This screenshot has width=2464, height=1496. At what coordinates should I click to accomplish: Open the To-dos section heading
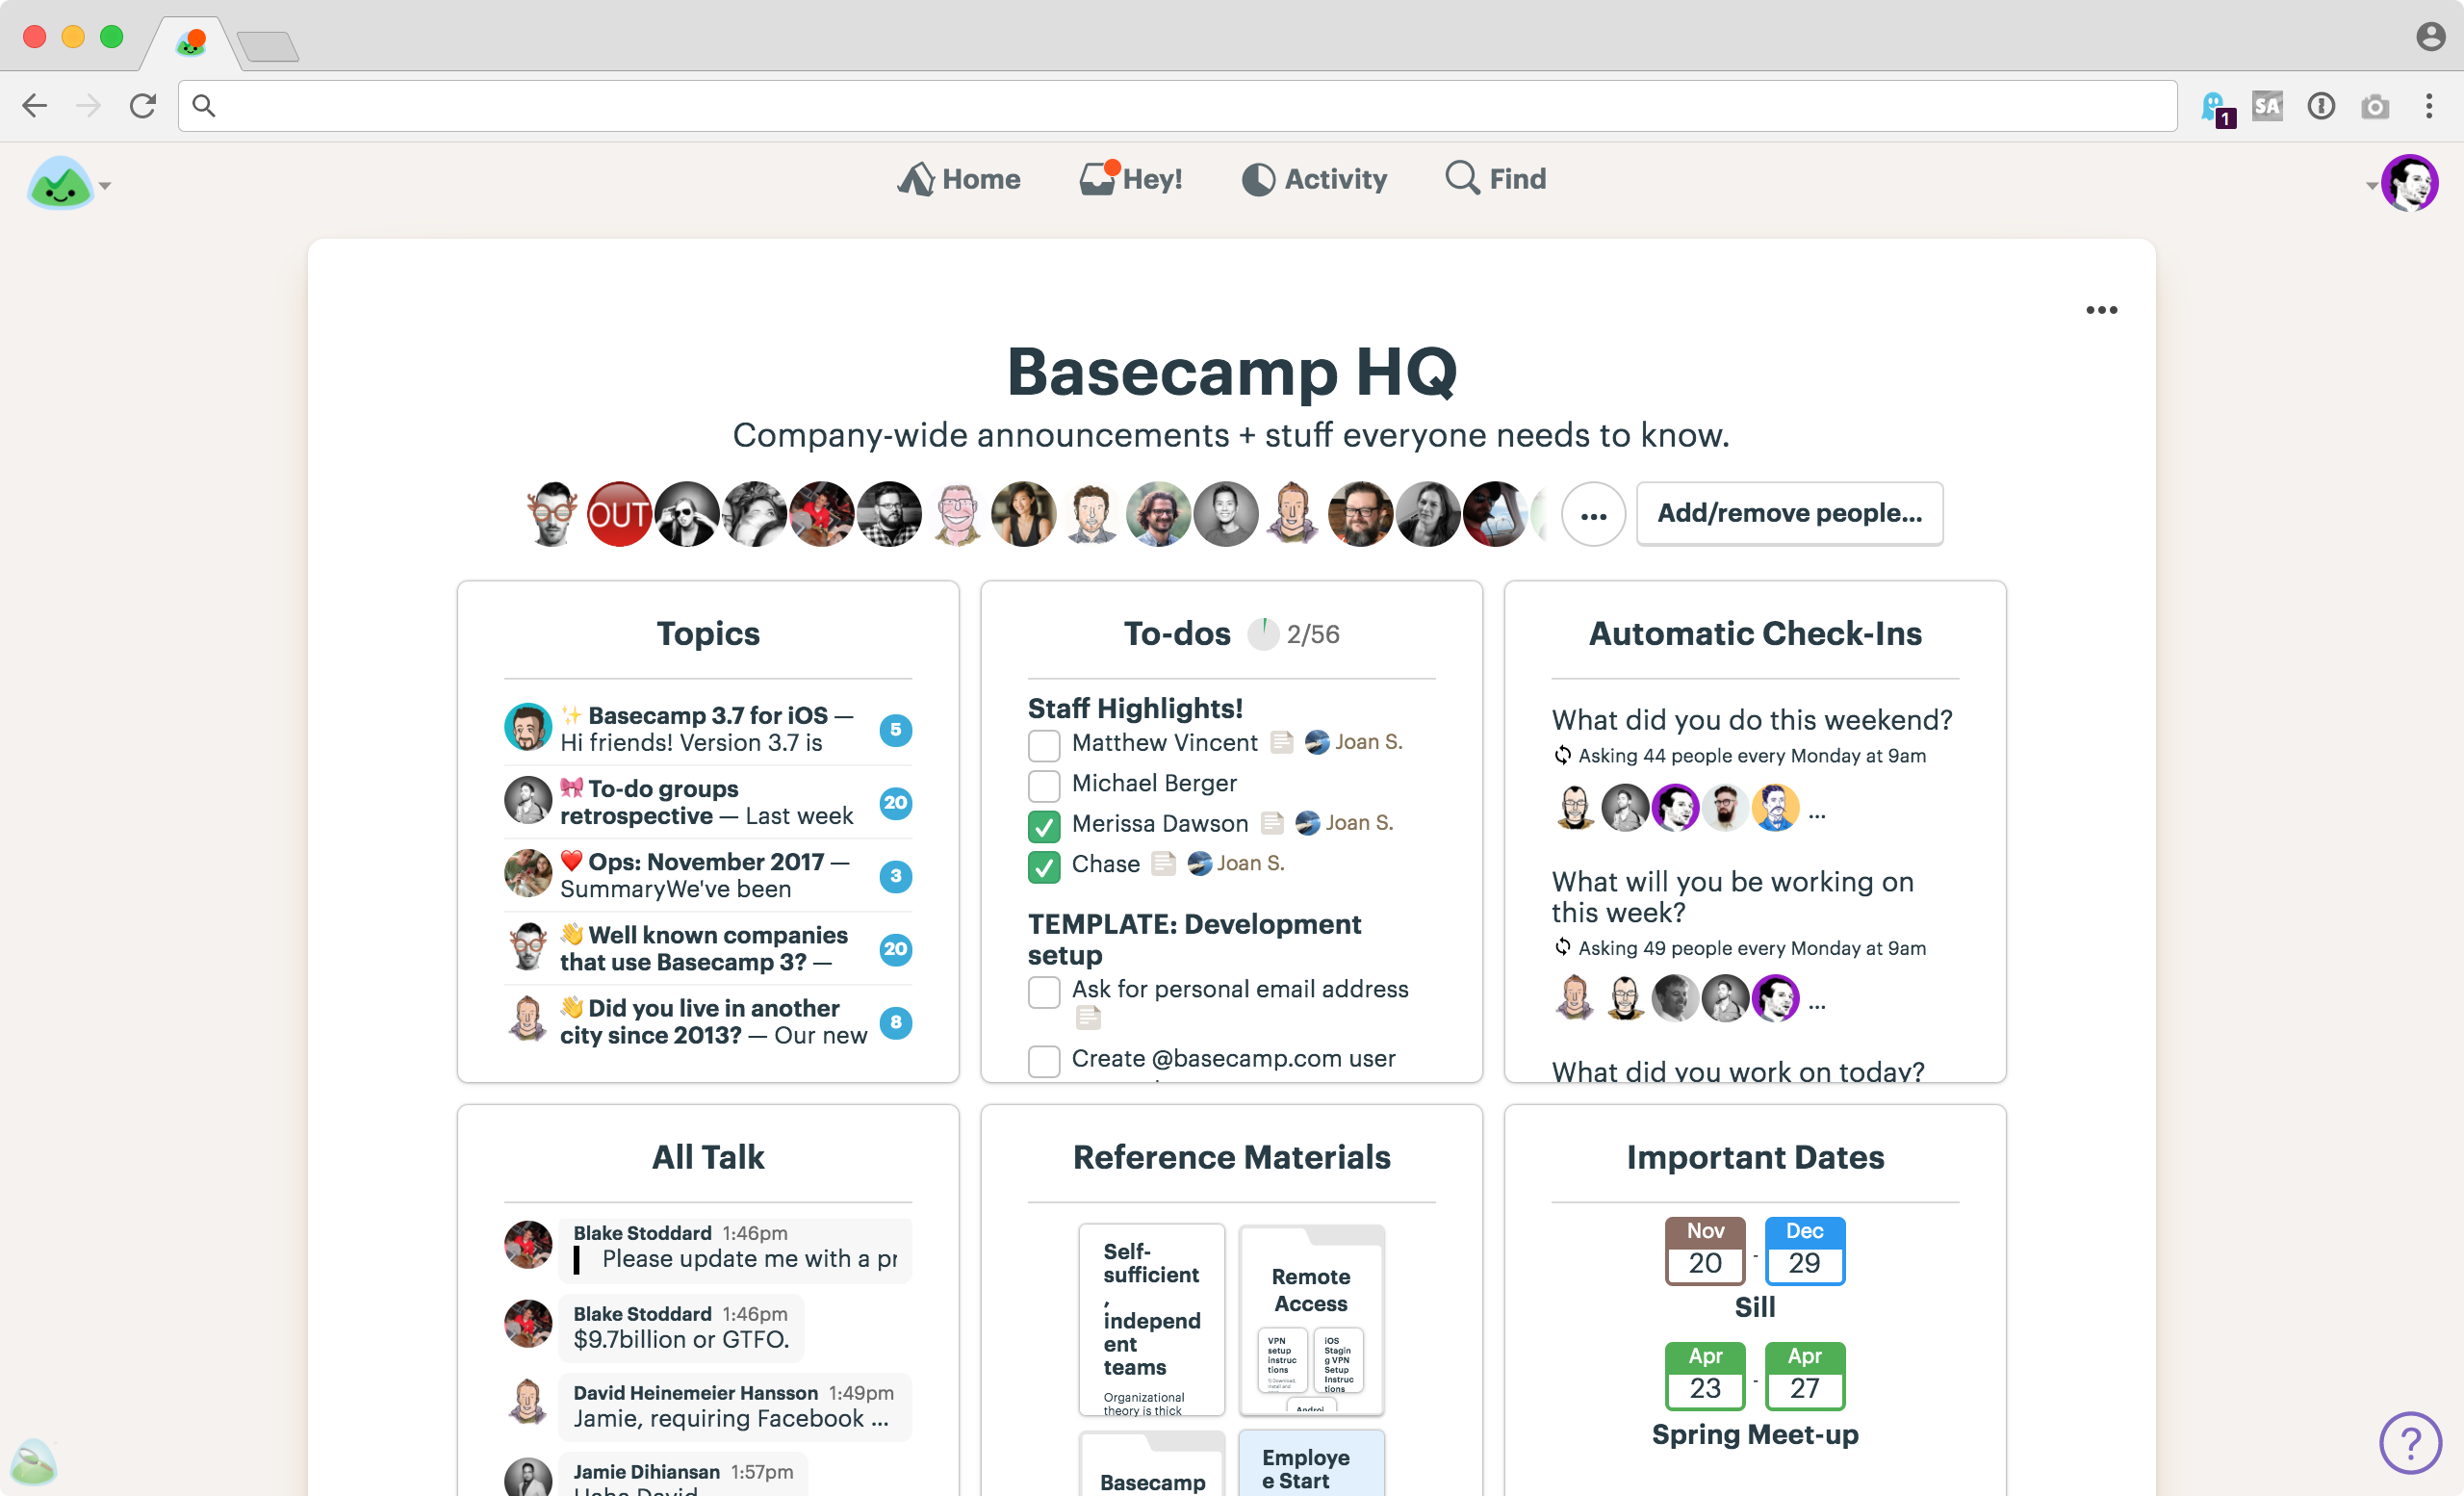click(x=1177, y=633)
